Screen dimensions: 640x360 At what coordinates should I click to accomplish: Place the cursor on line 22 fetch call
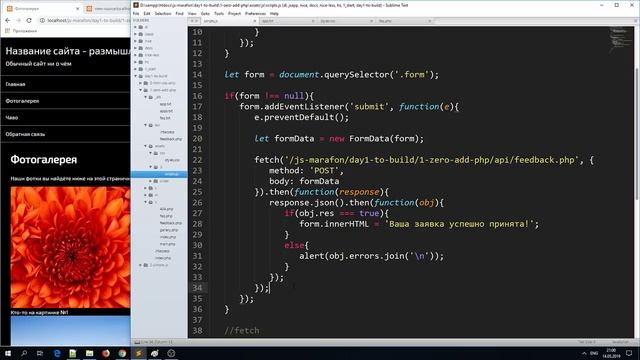click(424, 160)
